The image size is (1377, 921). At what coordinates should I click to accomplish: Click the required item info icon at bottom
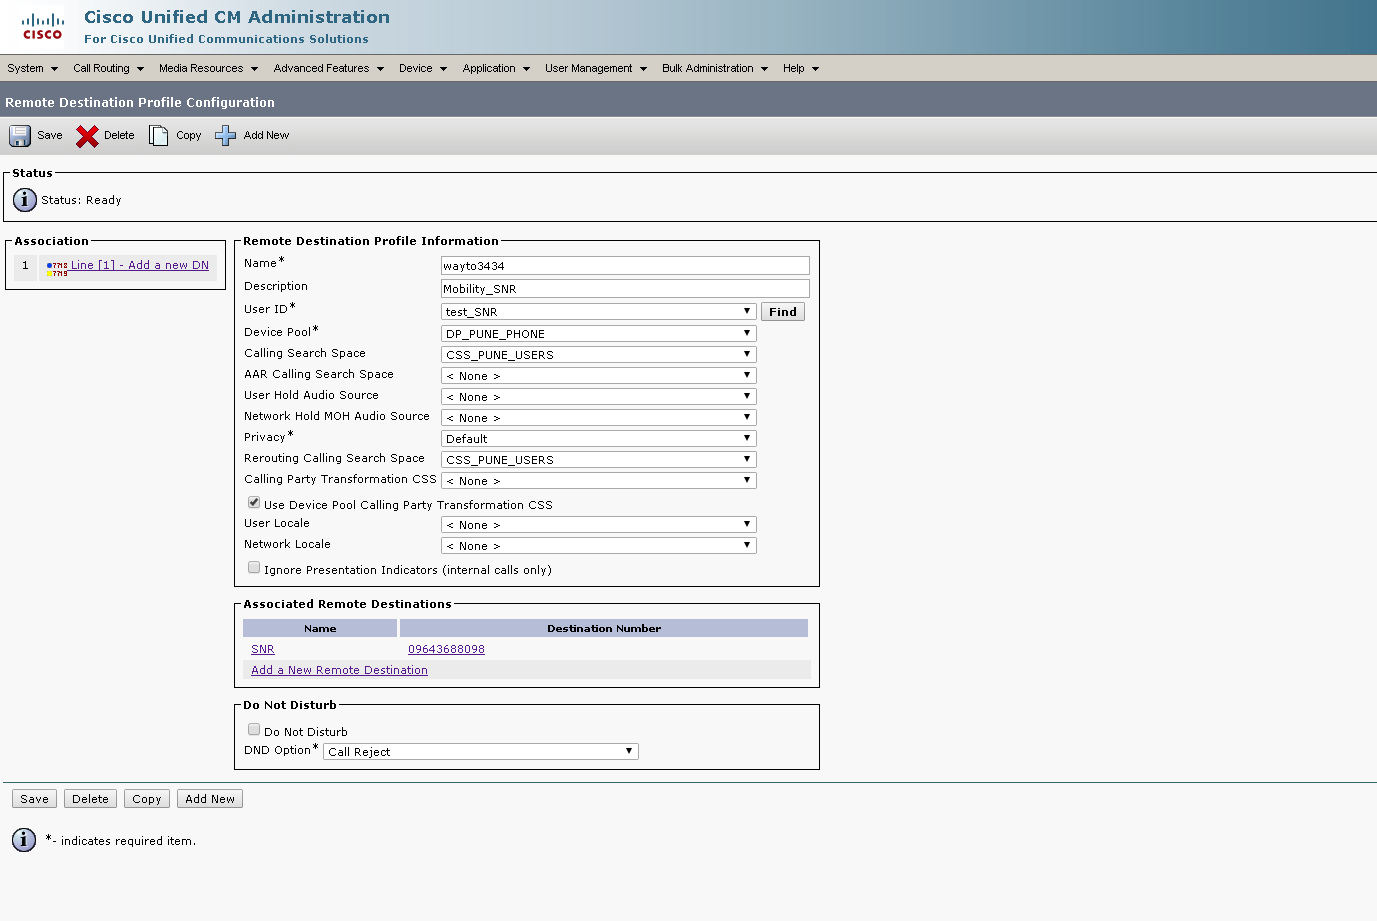pos(24,840)
